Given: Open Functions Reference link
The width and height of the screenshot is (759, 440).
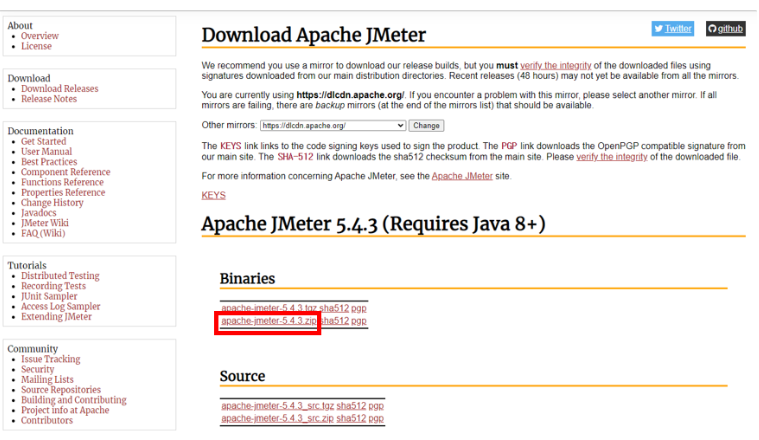Looking at the screenshot, I should point(62,182).
